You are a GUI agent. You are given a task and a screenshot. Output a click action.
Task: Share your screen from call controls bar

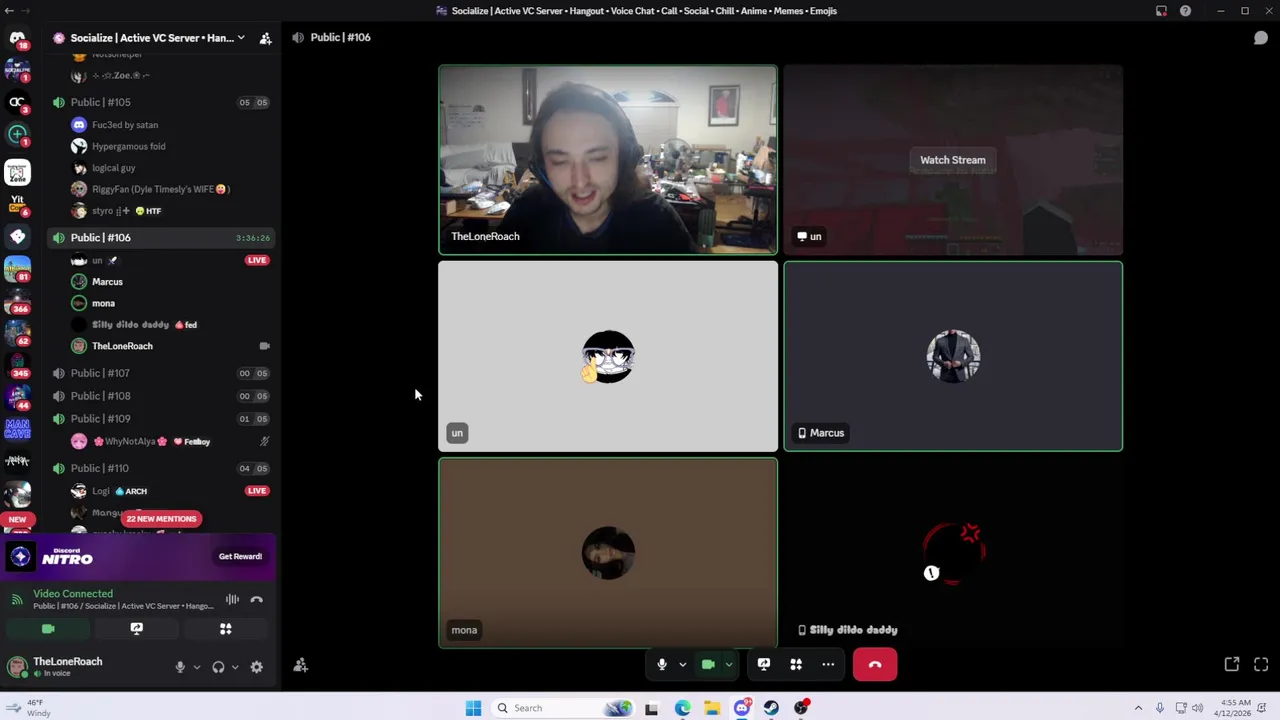[x=764, y=664]
